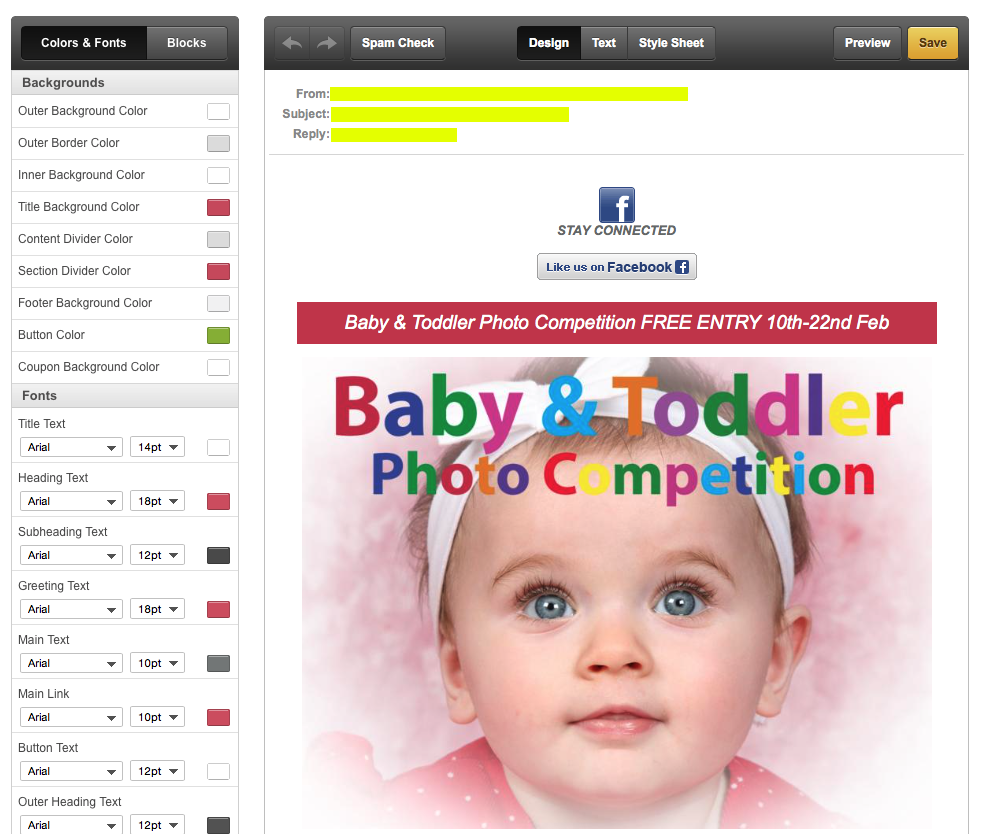Open the Style Sheet tab
Viewport: 987px width, 834px height.
coord(671,43)
